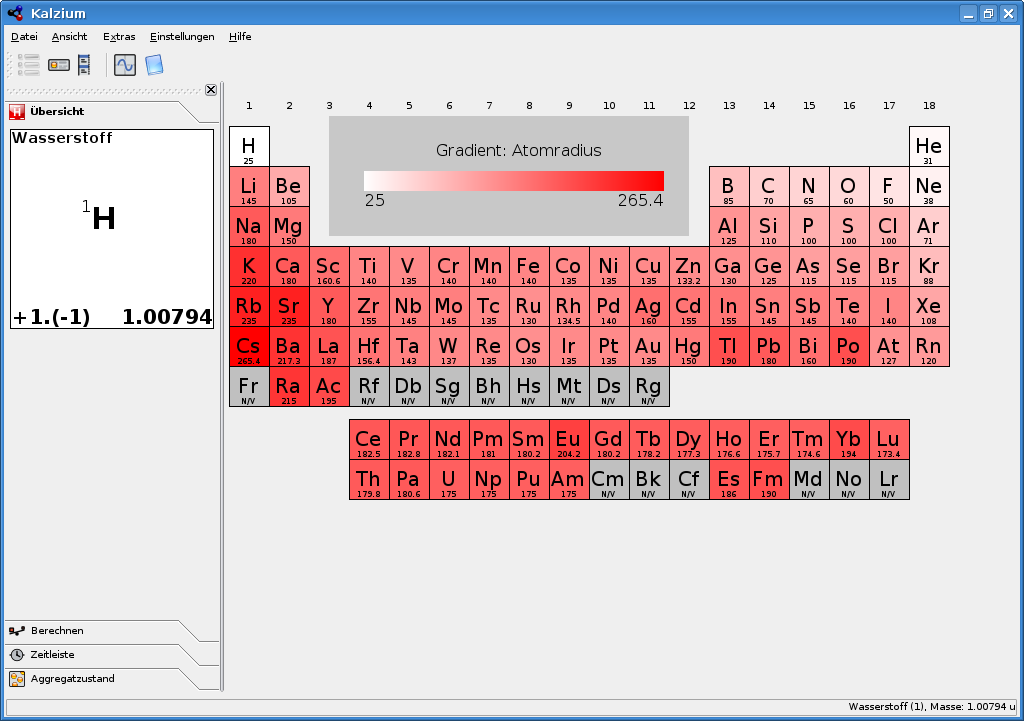Switch to the Übersicht sidebar tab

104,112
